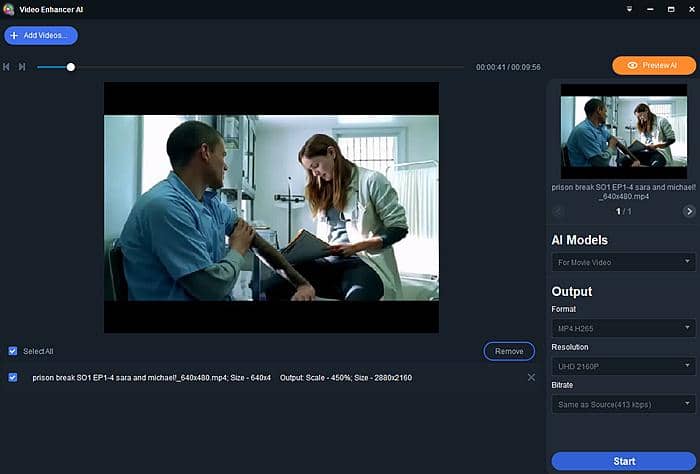Click the unplayed part of the seek bar
The height and width of the screenshot is (474, 700).
(x=270, y=67)
